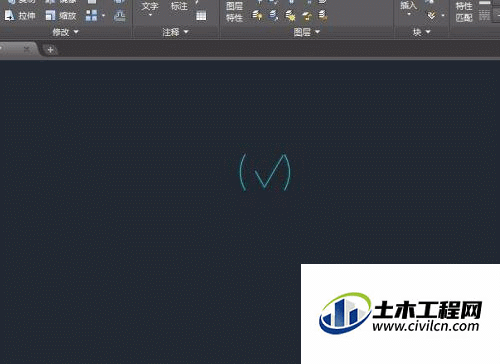500x364 pixels.
Task: Open 图层特性 (Layer Properties)
Action: pyautogui.click(x=234, y=11)
